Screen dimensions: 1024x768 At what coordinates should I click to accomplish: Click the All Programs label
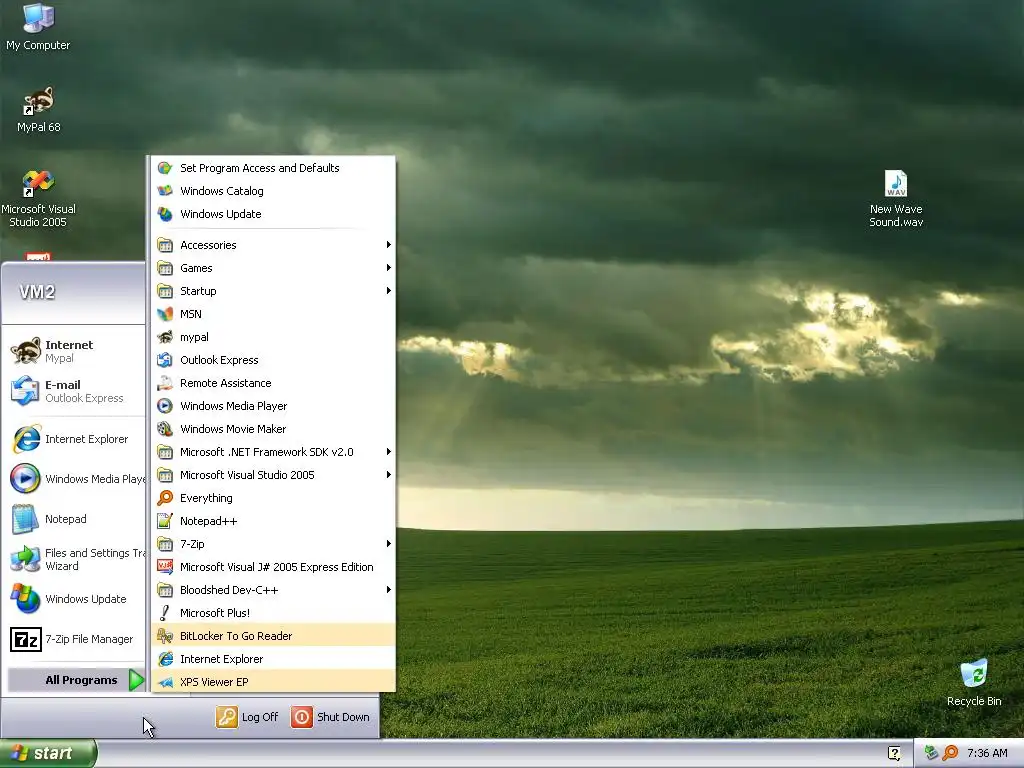81,680
